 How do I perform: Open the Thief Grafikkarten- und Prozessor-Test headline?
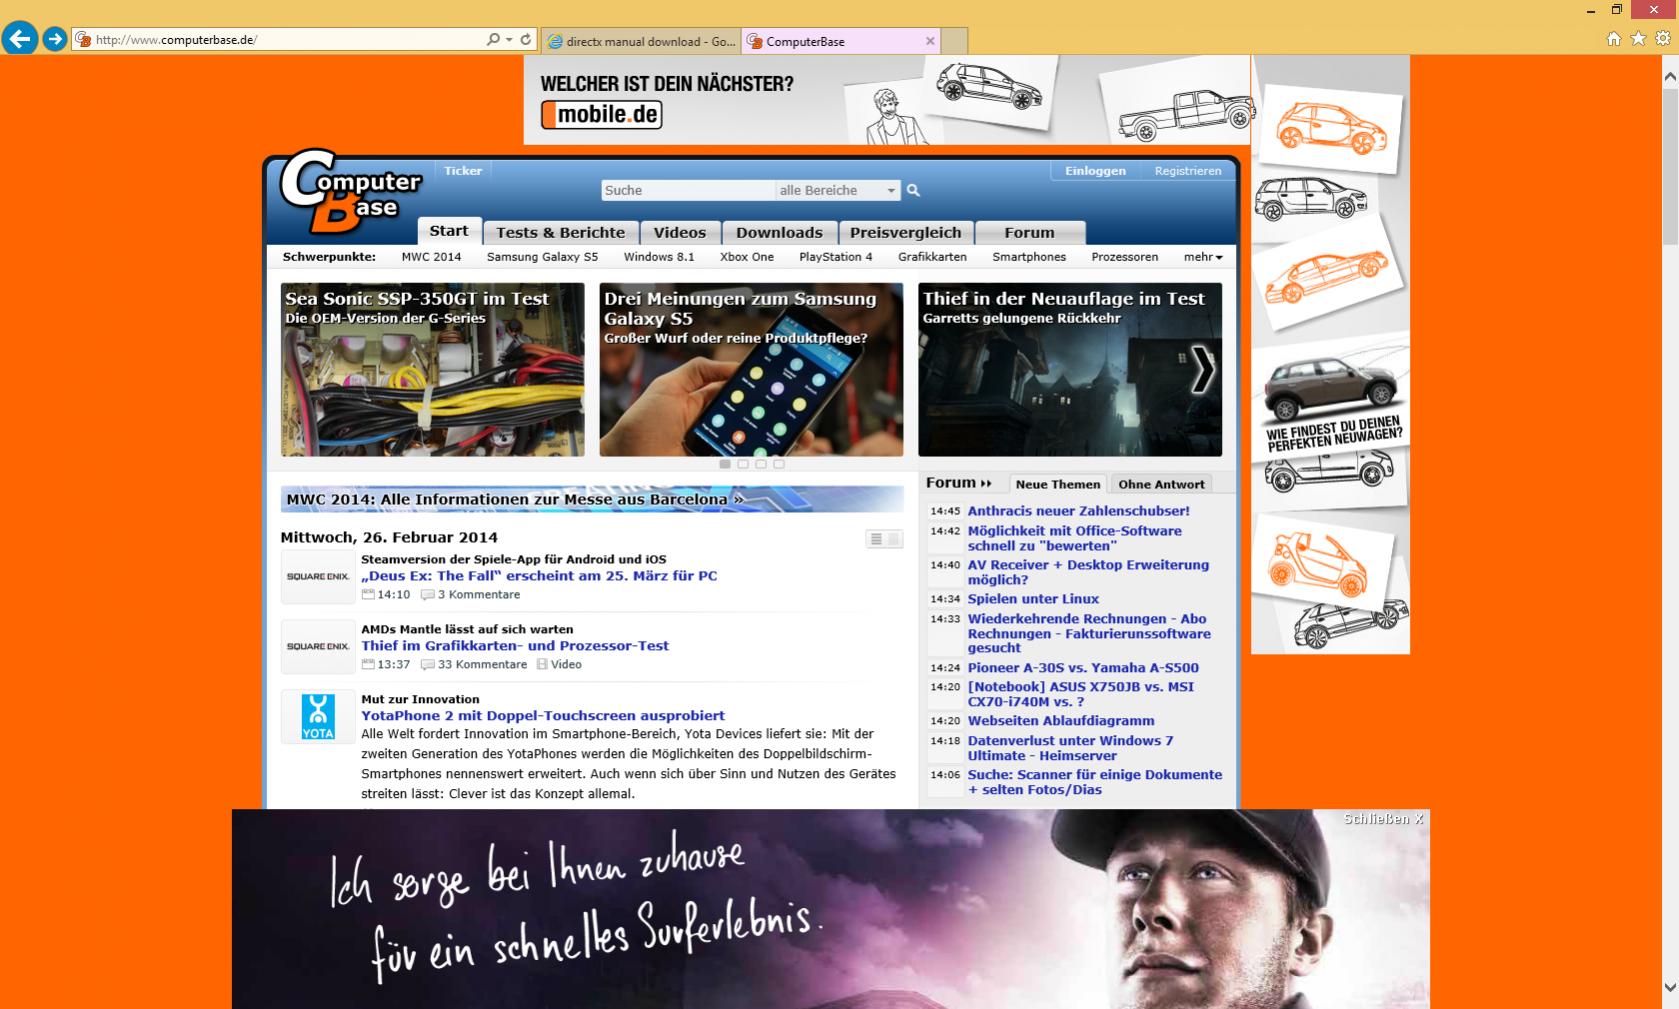pos(515,646)
